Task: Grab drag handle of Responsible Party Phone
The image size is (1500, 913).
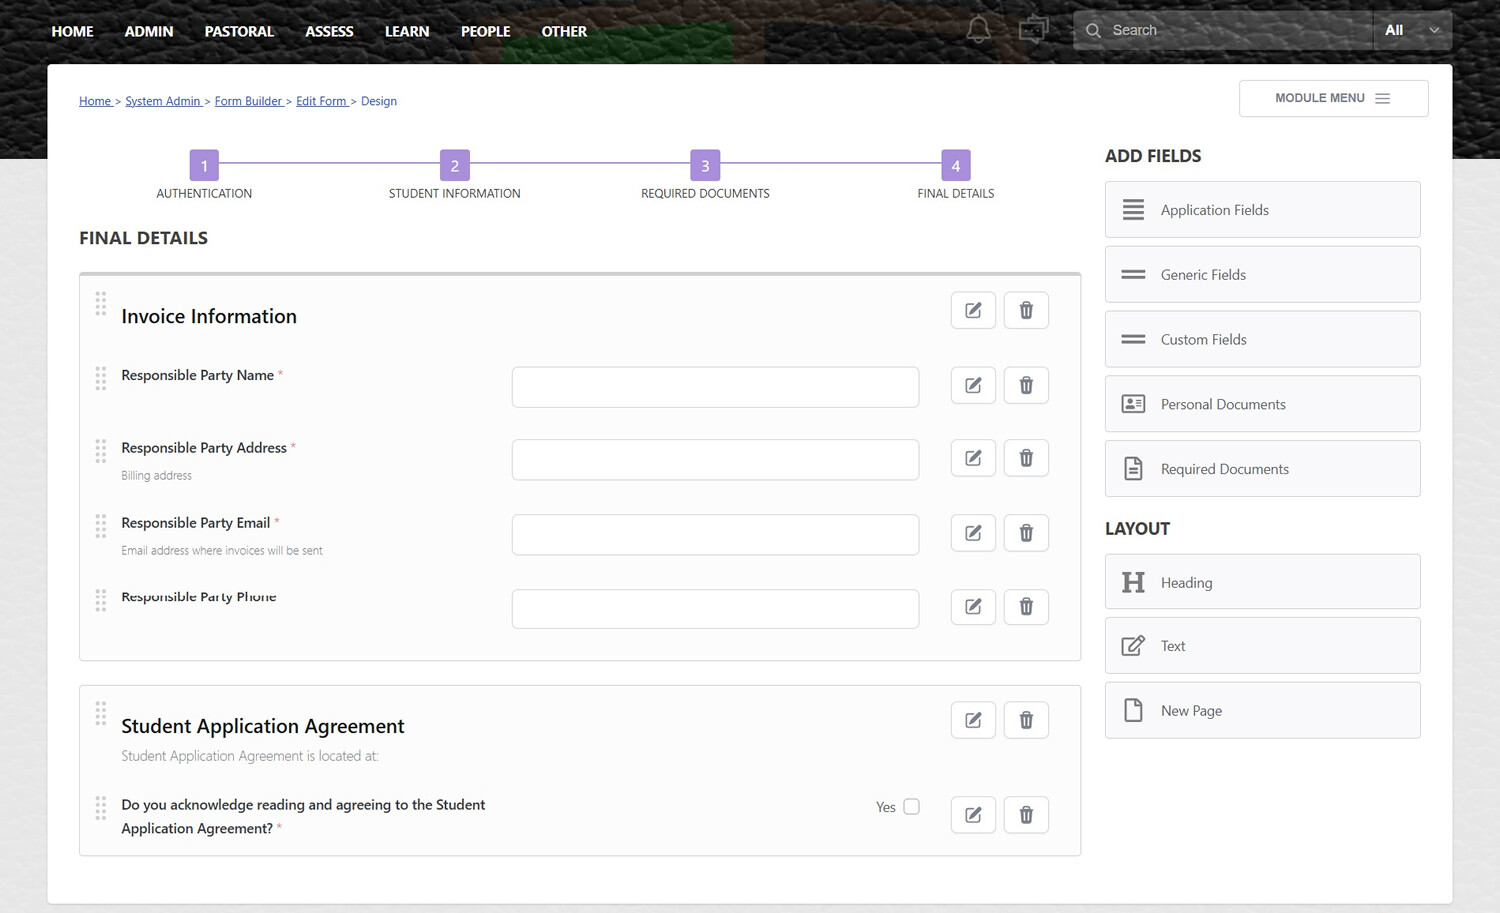Action: click(101, 600)
